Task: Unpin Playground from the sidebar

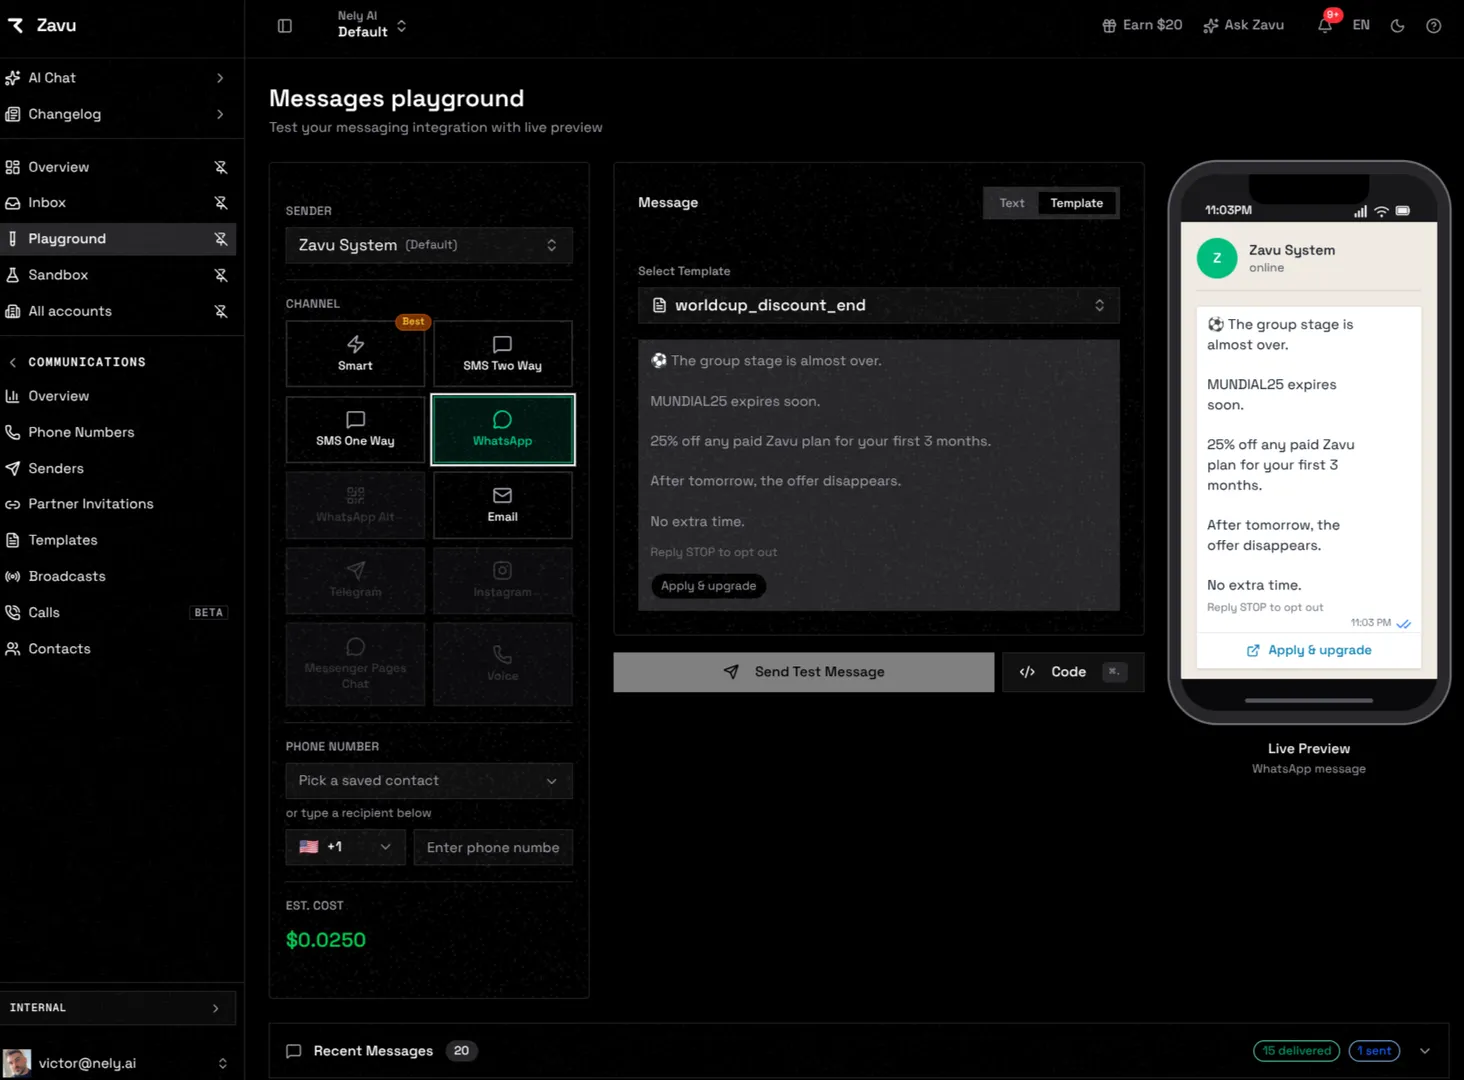Action: click(x=221, y=239)
